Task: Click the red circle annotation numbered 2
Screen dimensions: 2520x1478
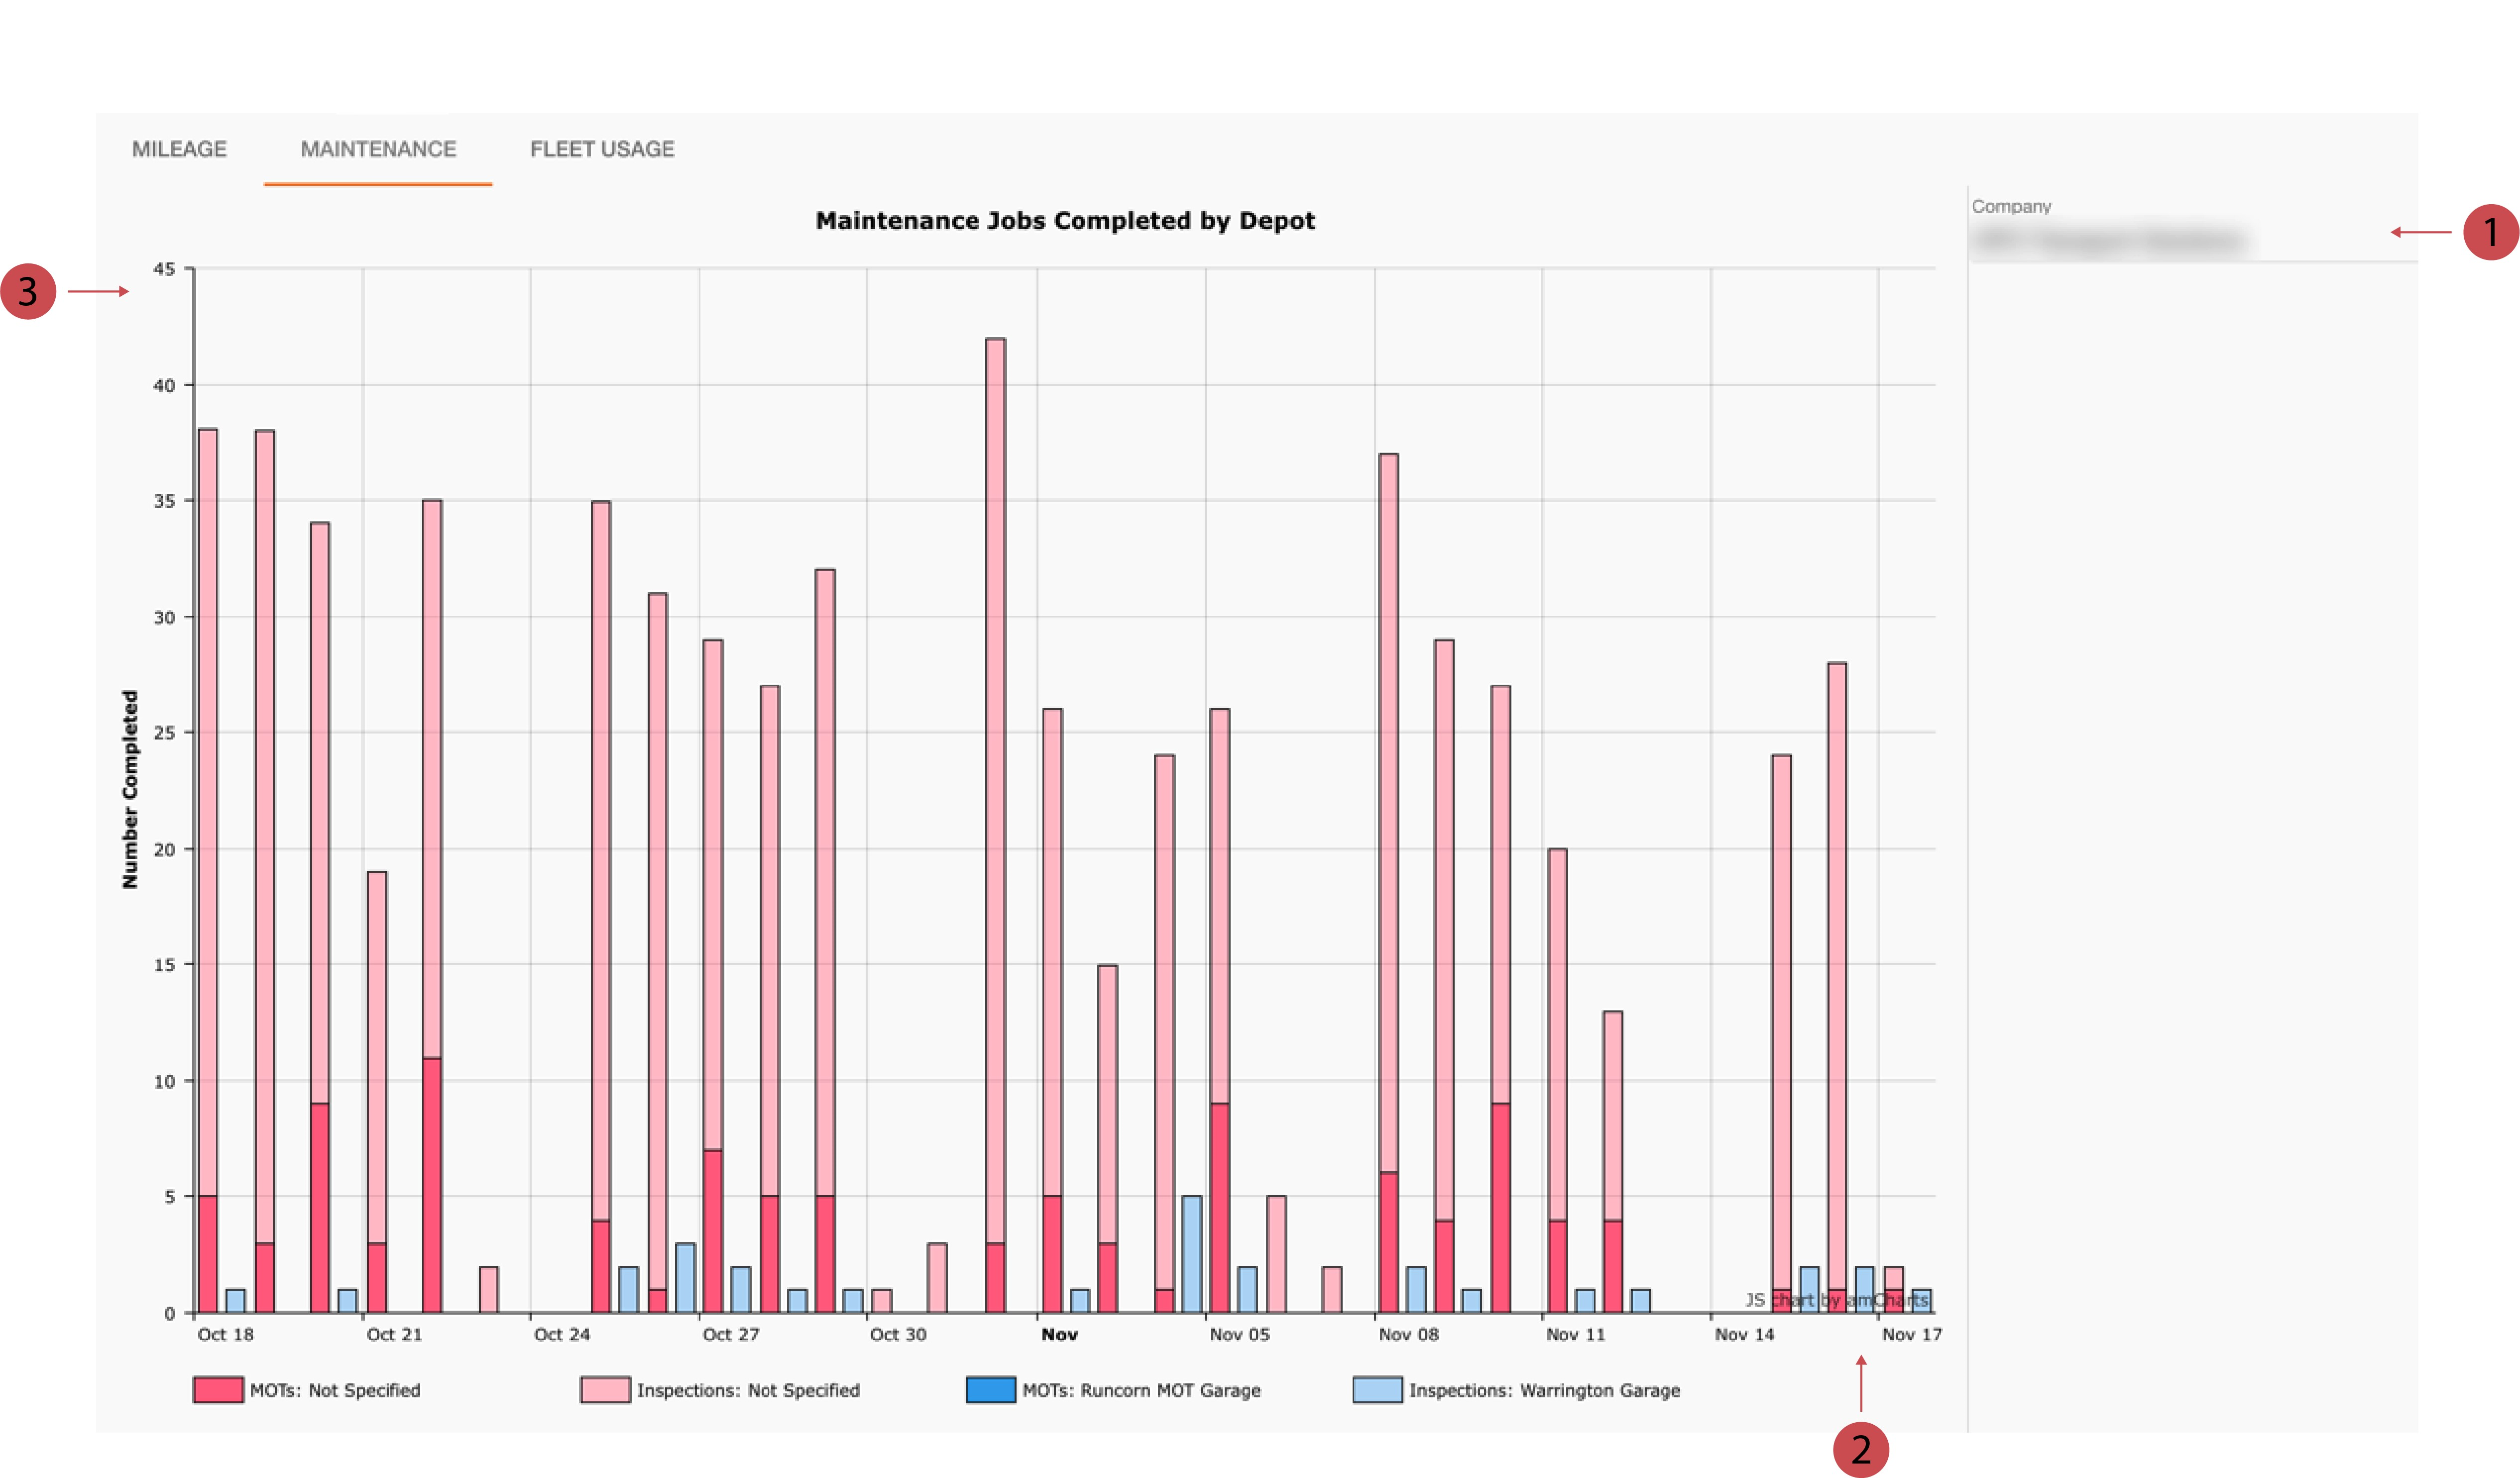Action: [1860, 1449]
